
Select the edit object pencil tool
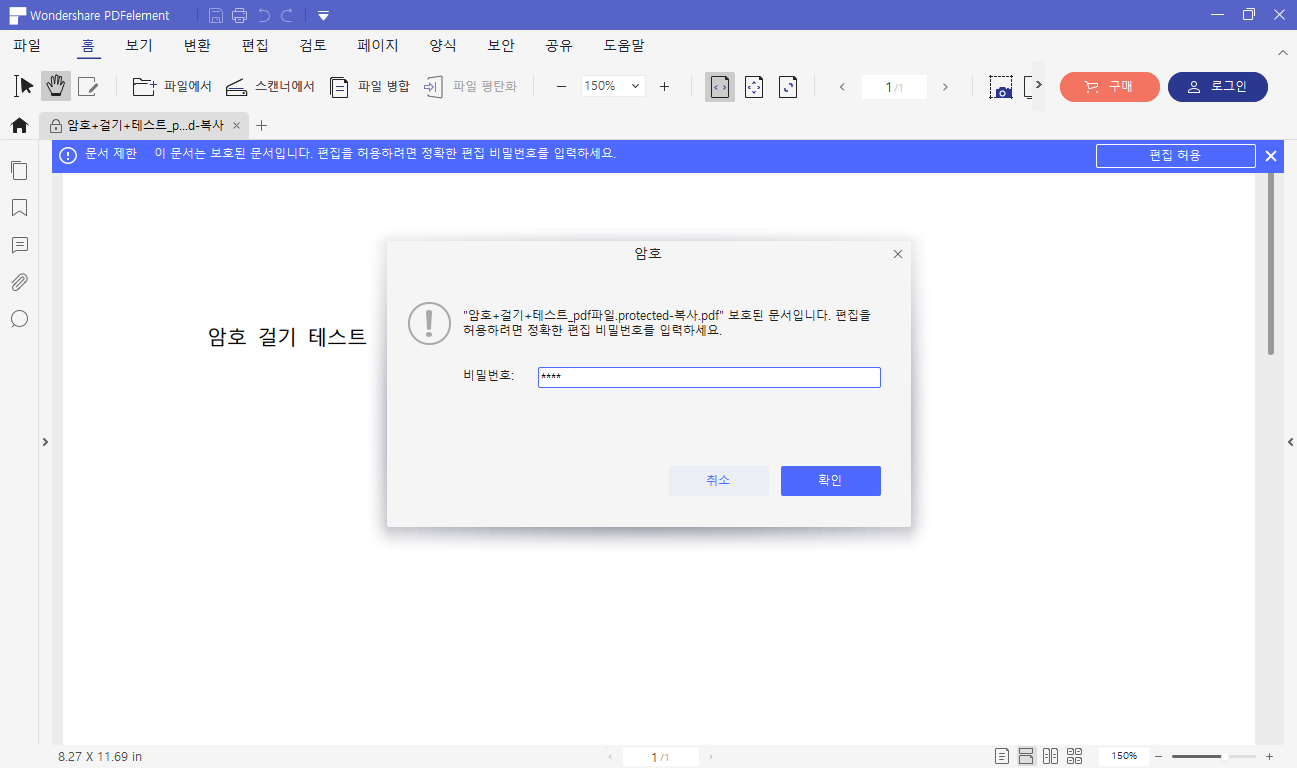coord(88,86)
